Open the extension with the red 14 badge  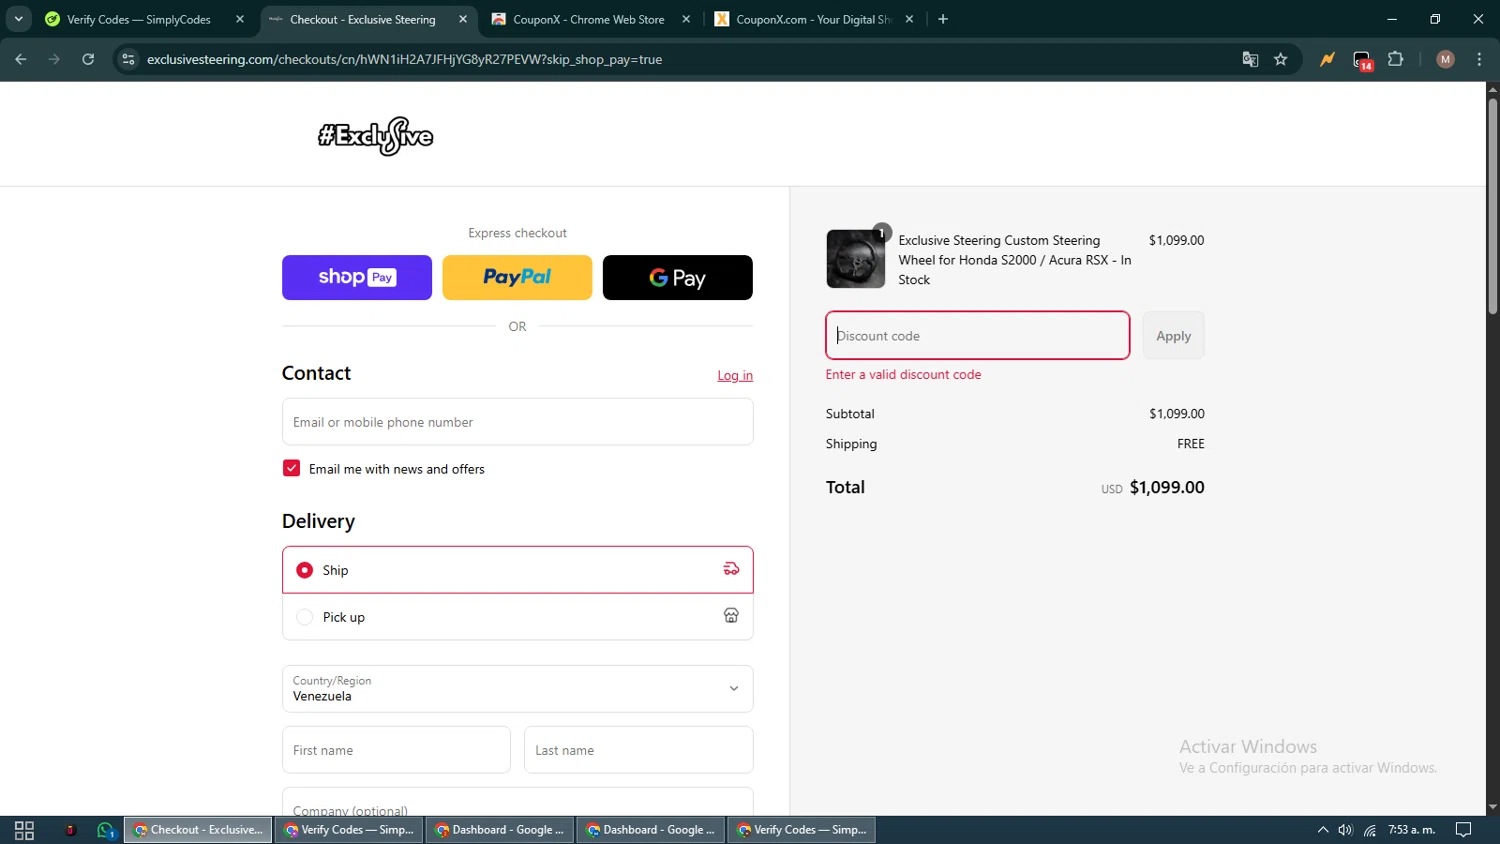[x=1362, y=60]
